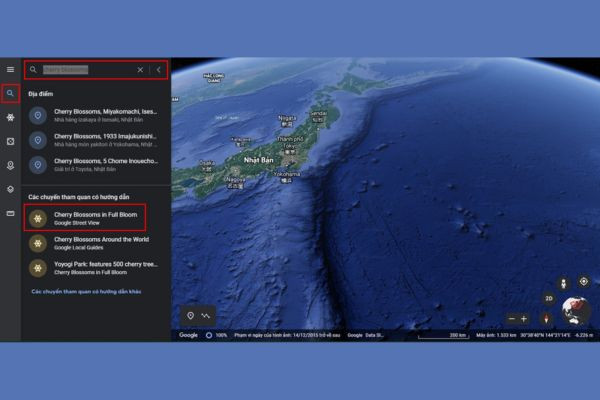Click the camera altitude 1.333 km readout
This screenshot has width=600, height=400.
(x=496, y=335)
